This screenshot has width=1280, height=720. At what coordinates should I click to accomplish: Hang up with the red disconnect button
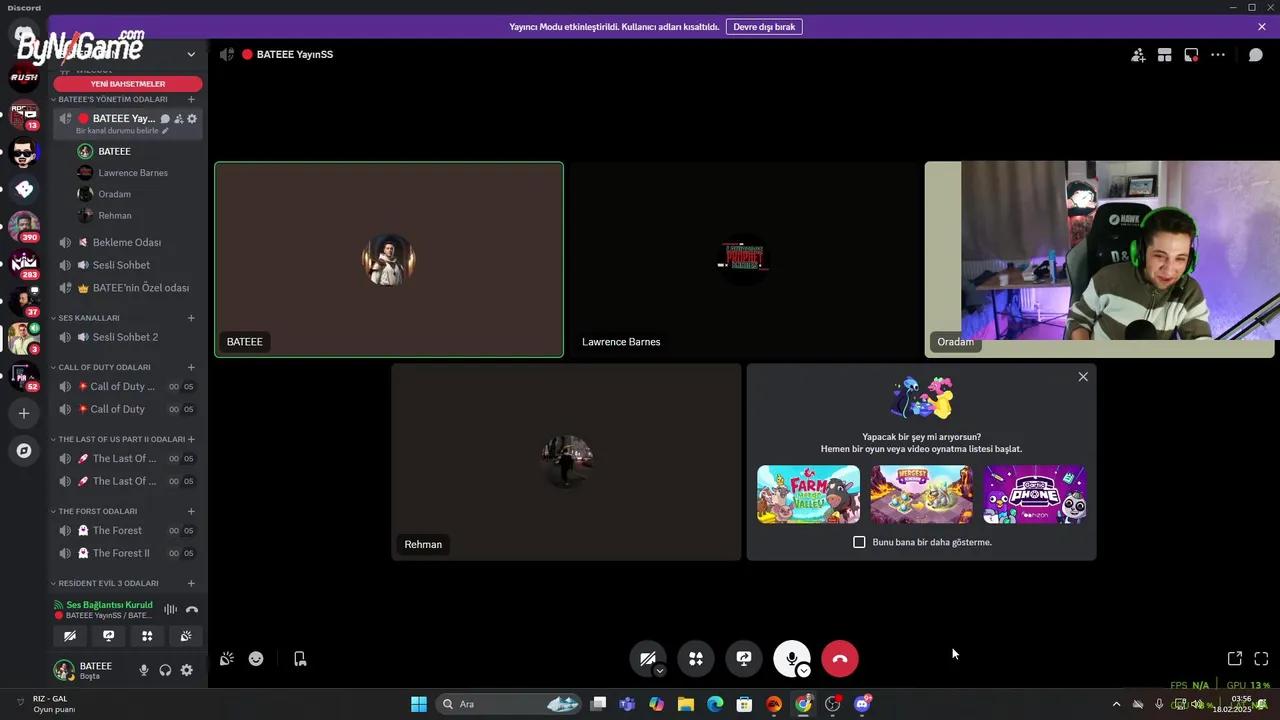[840, 659]
